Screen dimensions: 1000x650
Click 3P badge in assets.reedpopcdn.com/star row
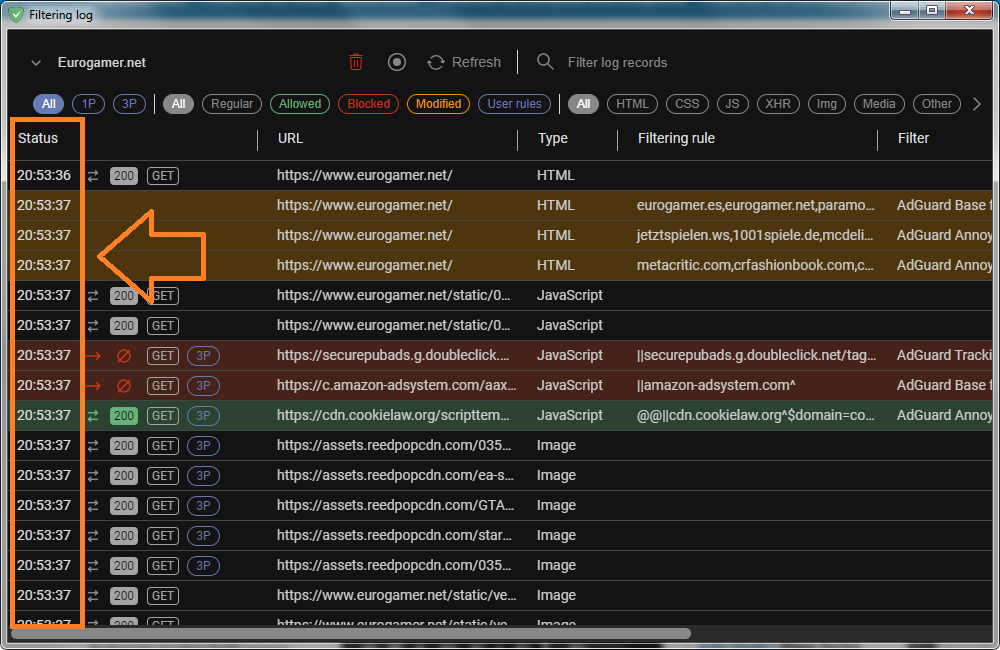(x=203, y=536)
